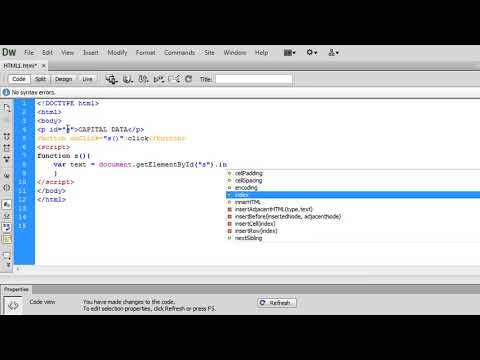Toggle Line Numbers in coding toolbar
This screenshot has height=360, width=480.
pos(7,204)
